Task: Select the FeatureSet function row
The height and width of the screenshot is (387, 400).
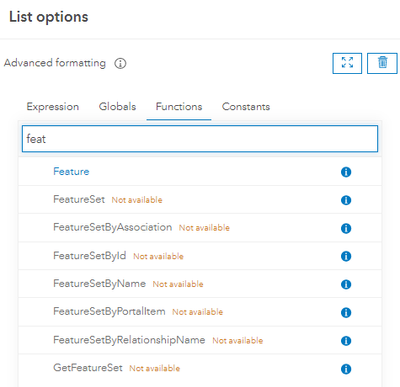Action: tap(200, 200)
